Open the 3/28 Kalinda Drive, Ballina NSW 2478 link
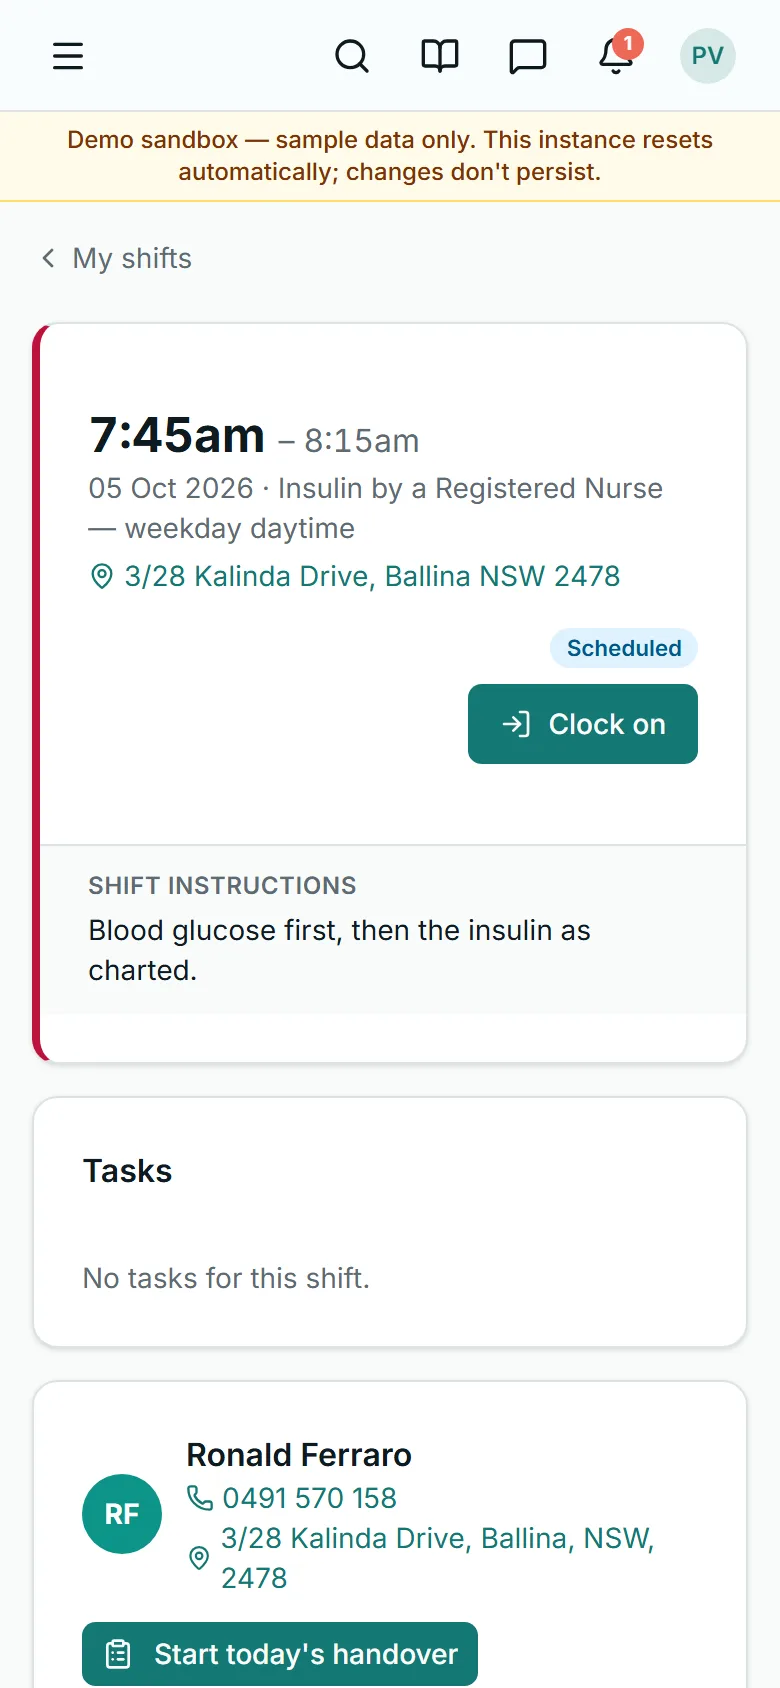780x1688 pixels. [x=372, y=576]
